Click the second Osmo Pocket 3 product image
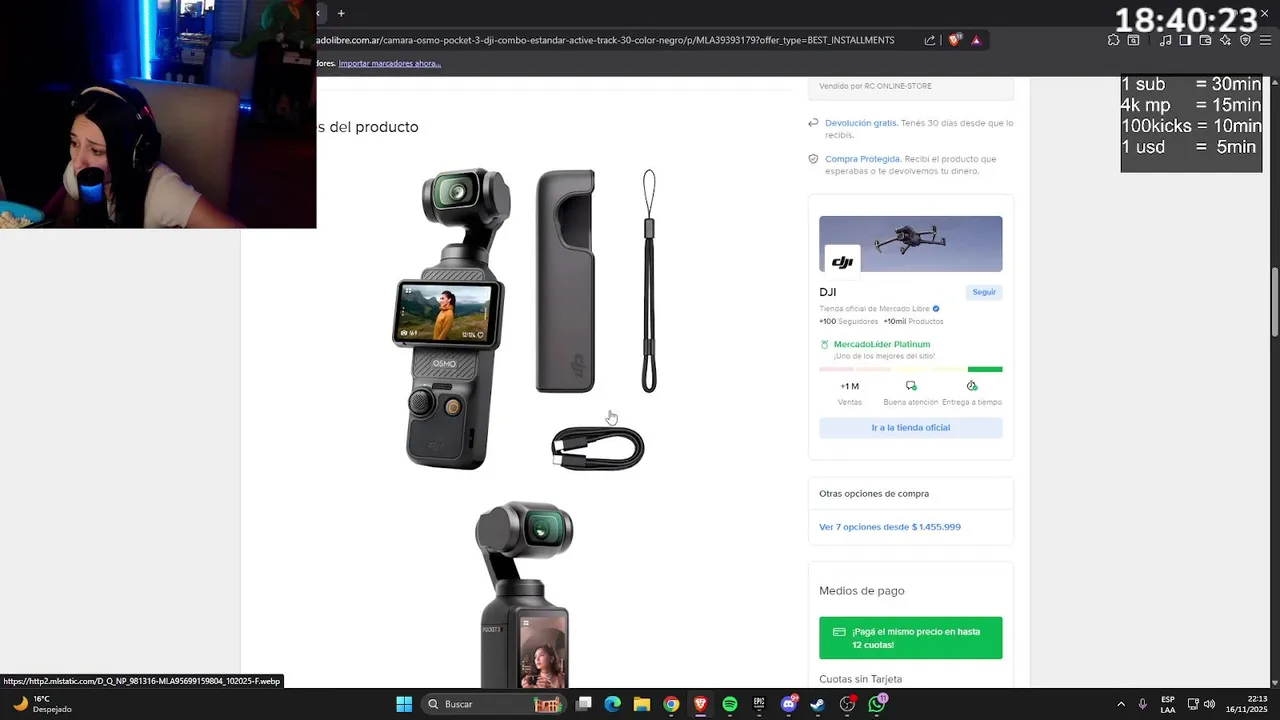Screen dimensions: 1280x720 click(x=524, y=594)
